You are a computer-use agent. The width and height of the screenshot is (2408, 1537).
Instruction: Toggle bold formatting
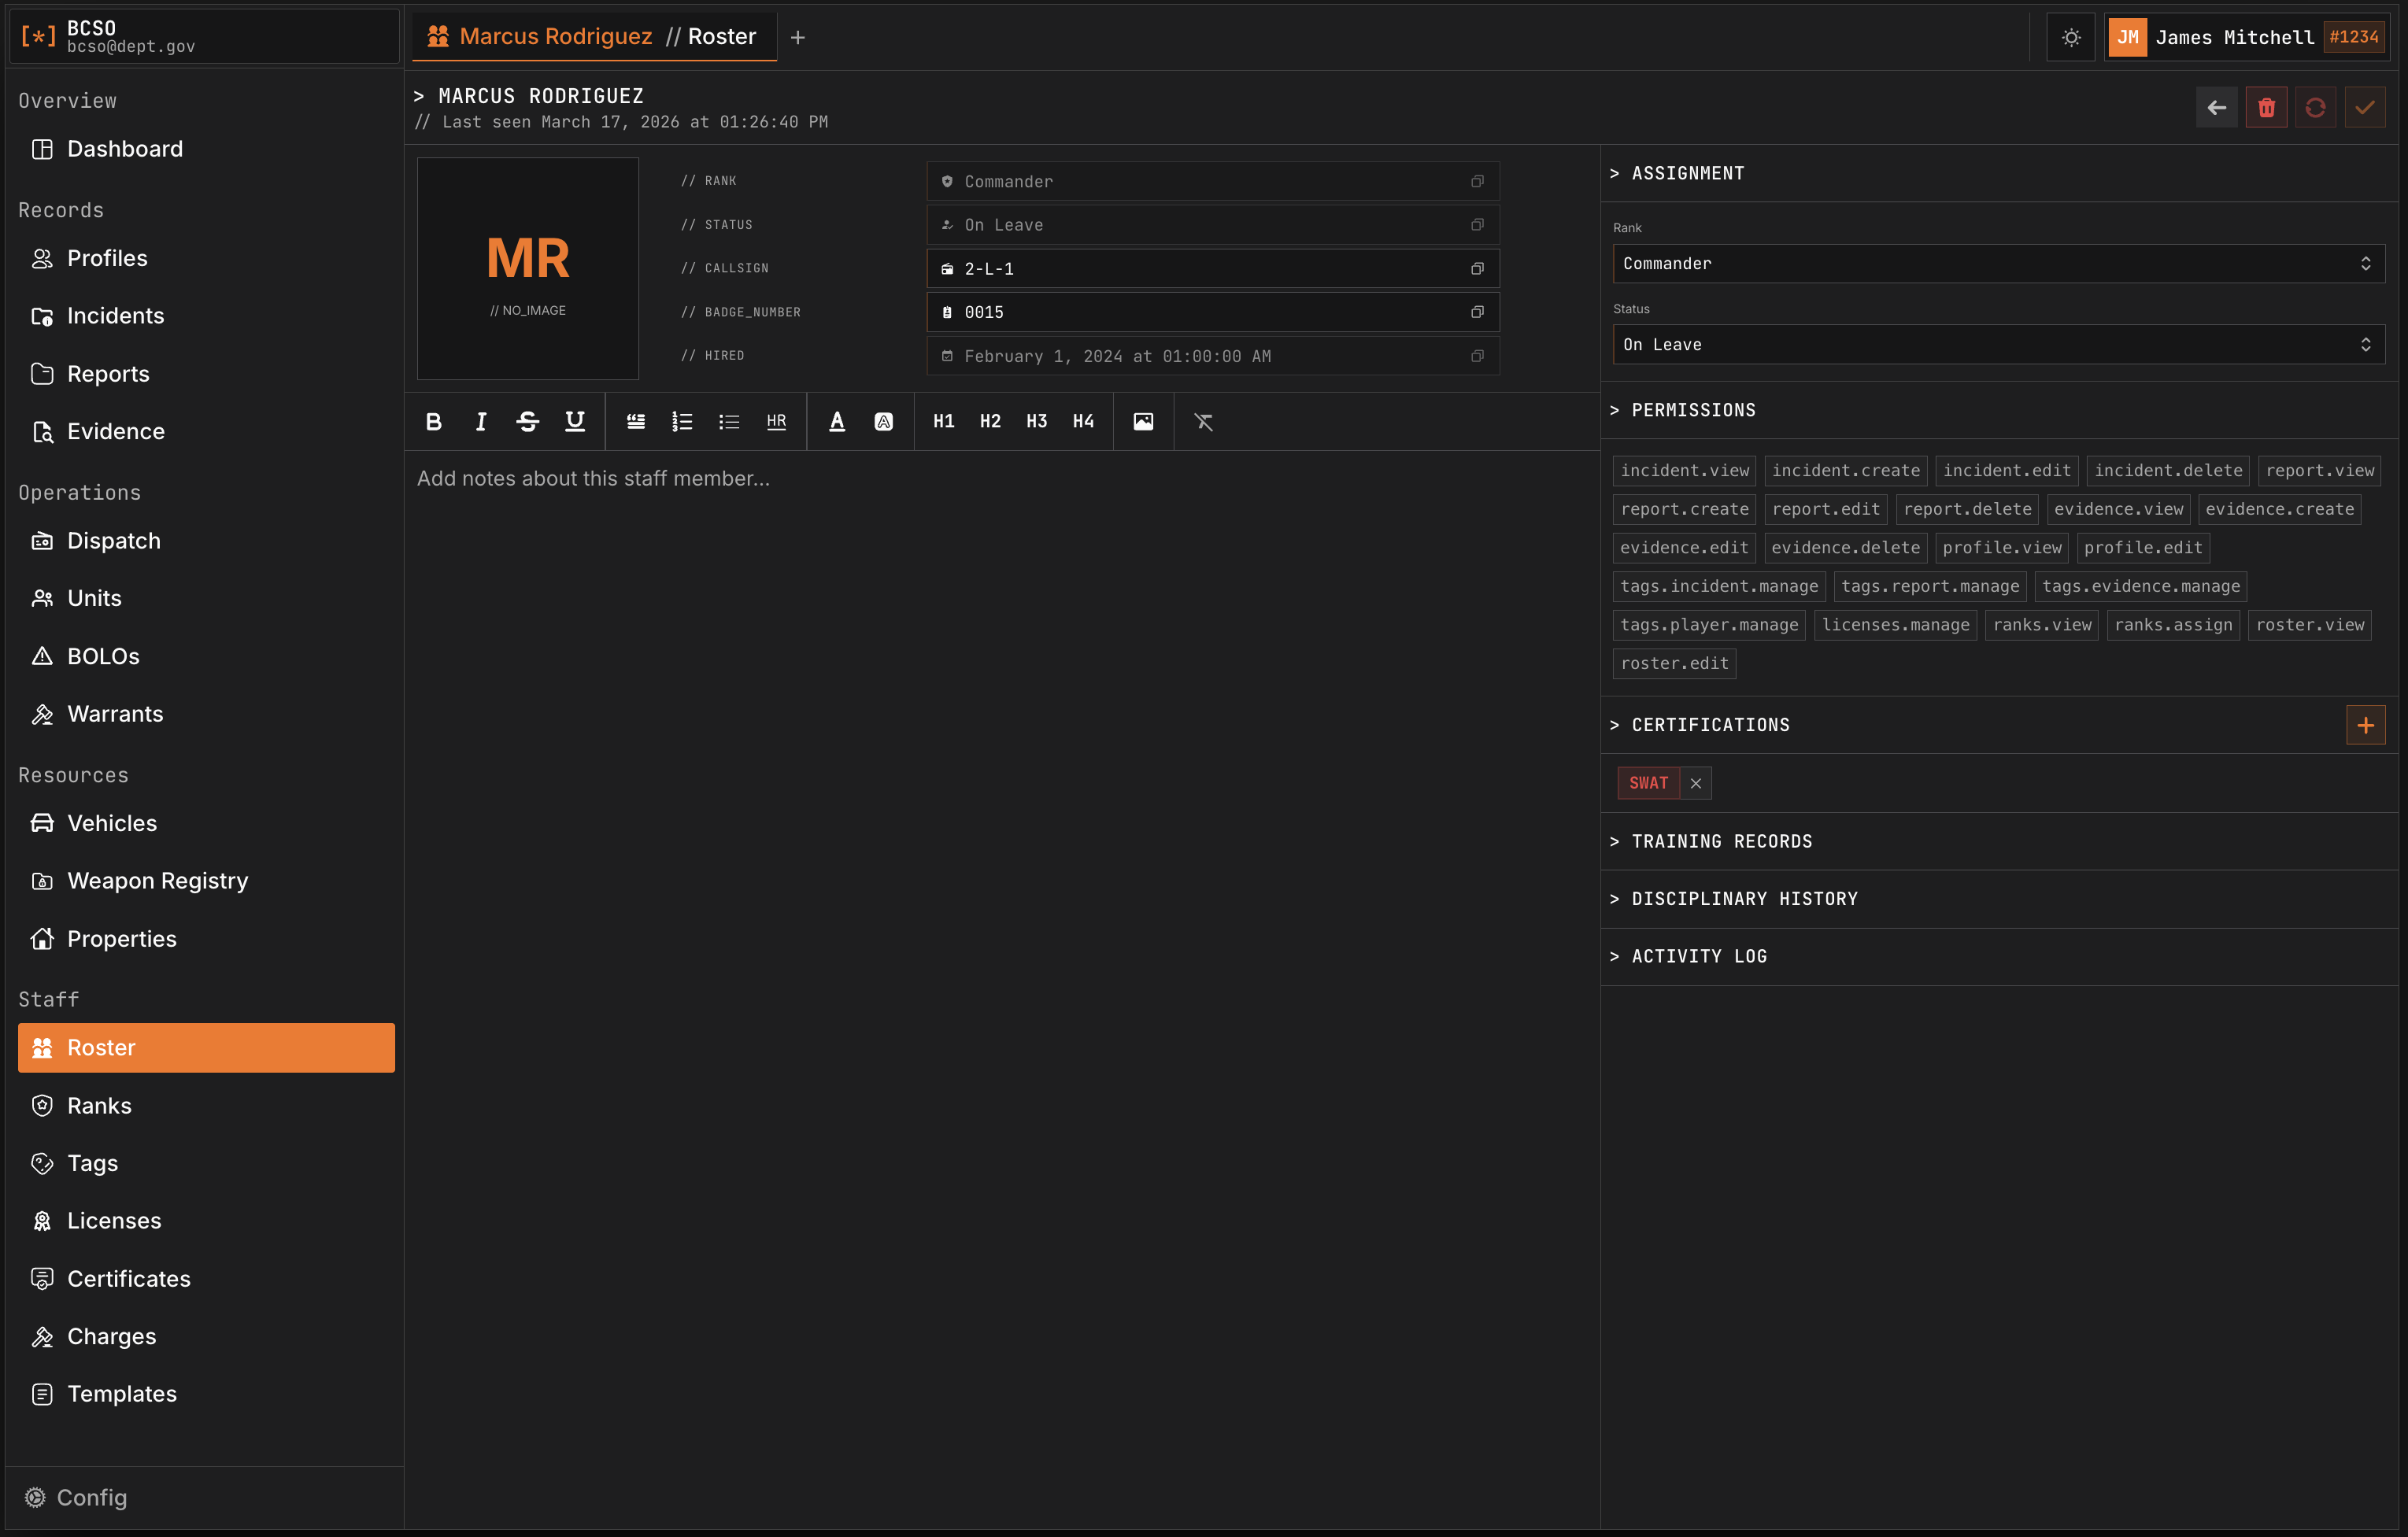coord(433,422)
